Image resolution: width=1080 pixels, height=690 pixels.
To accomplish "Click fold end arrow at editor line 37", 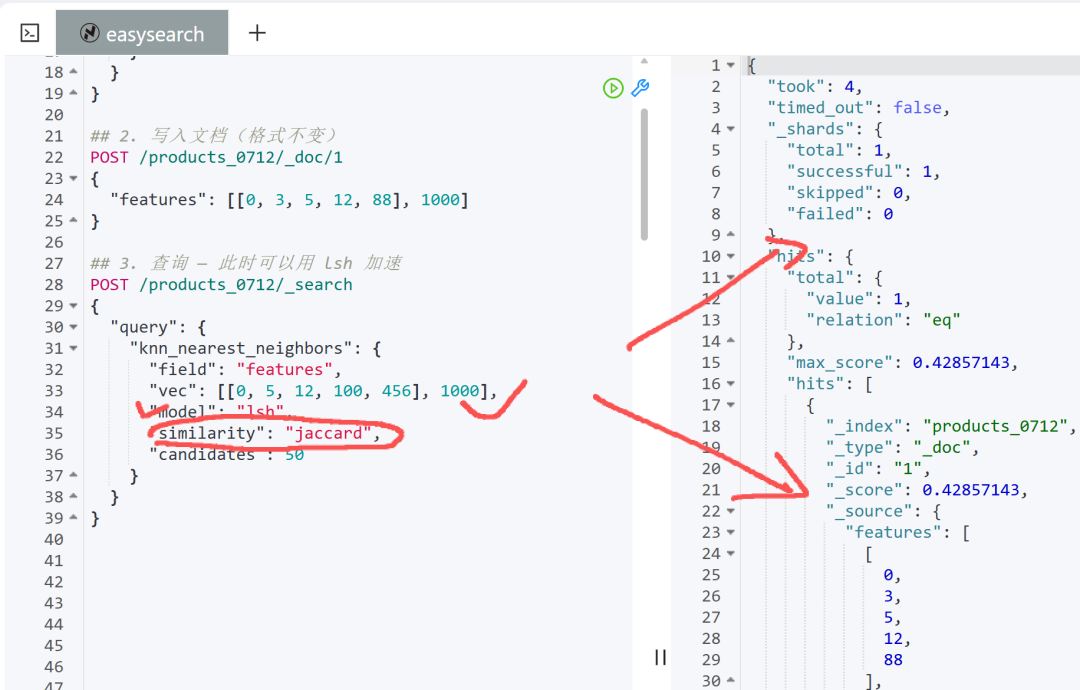I will (74, 475).
